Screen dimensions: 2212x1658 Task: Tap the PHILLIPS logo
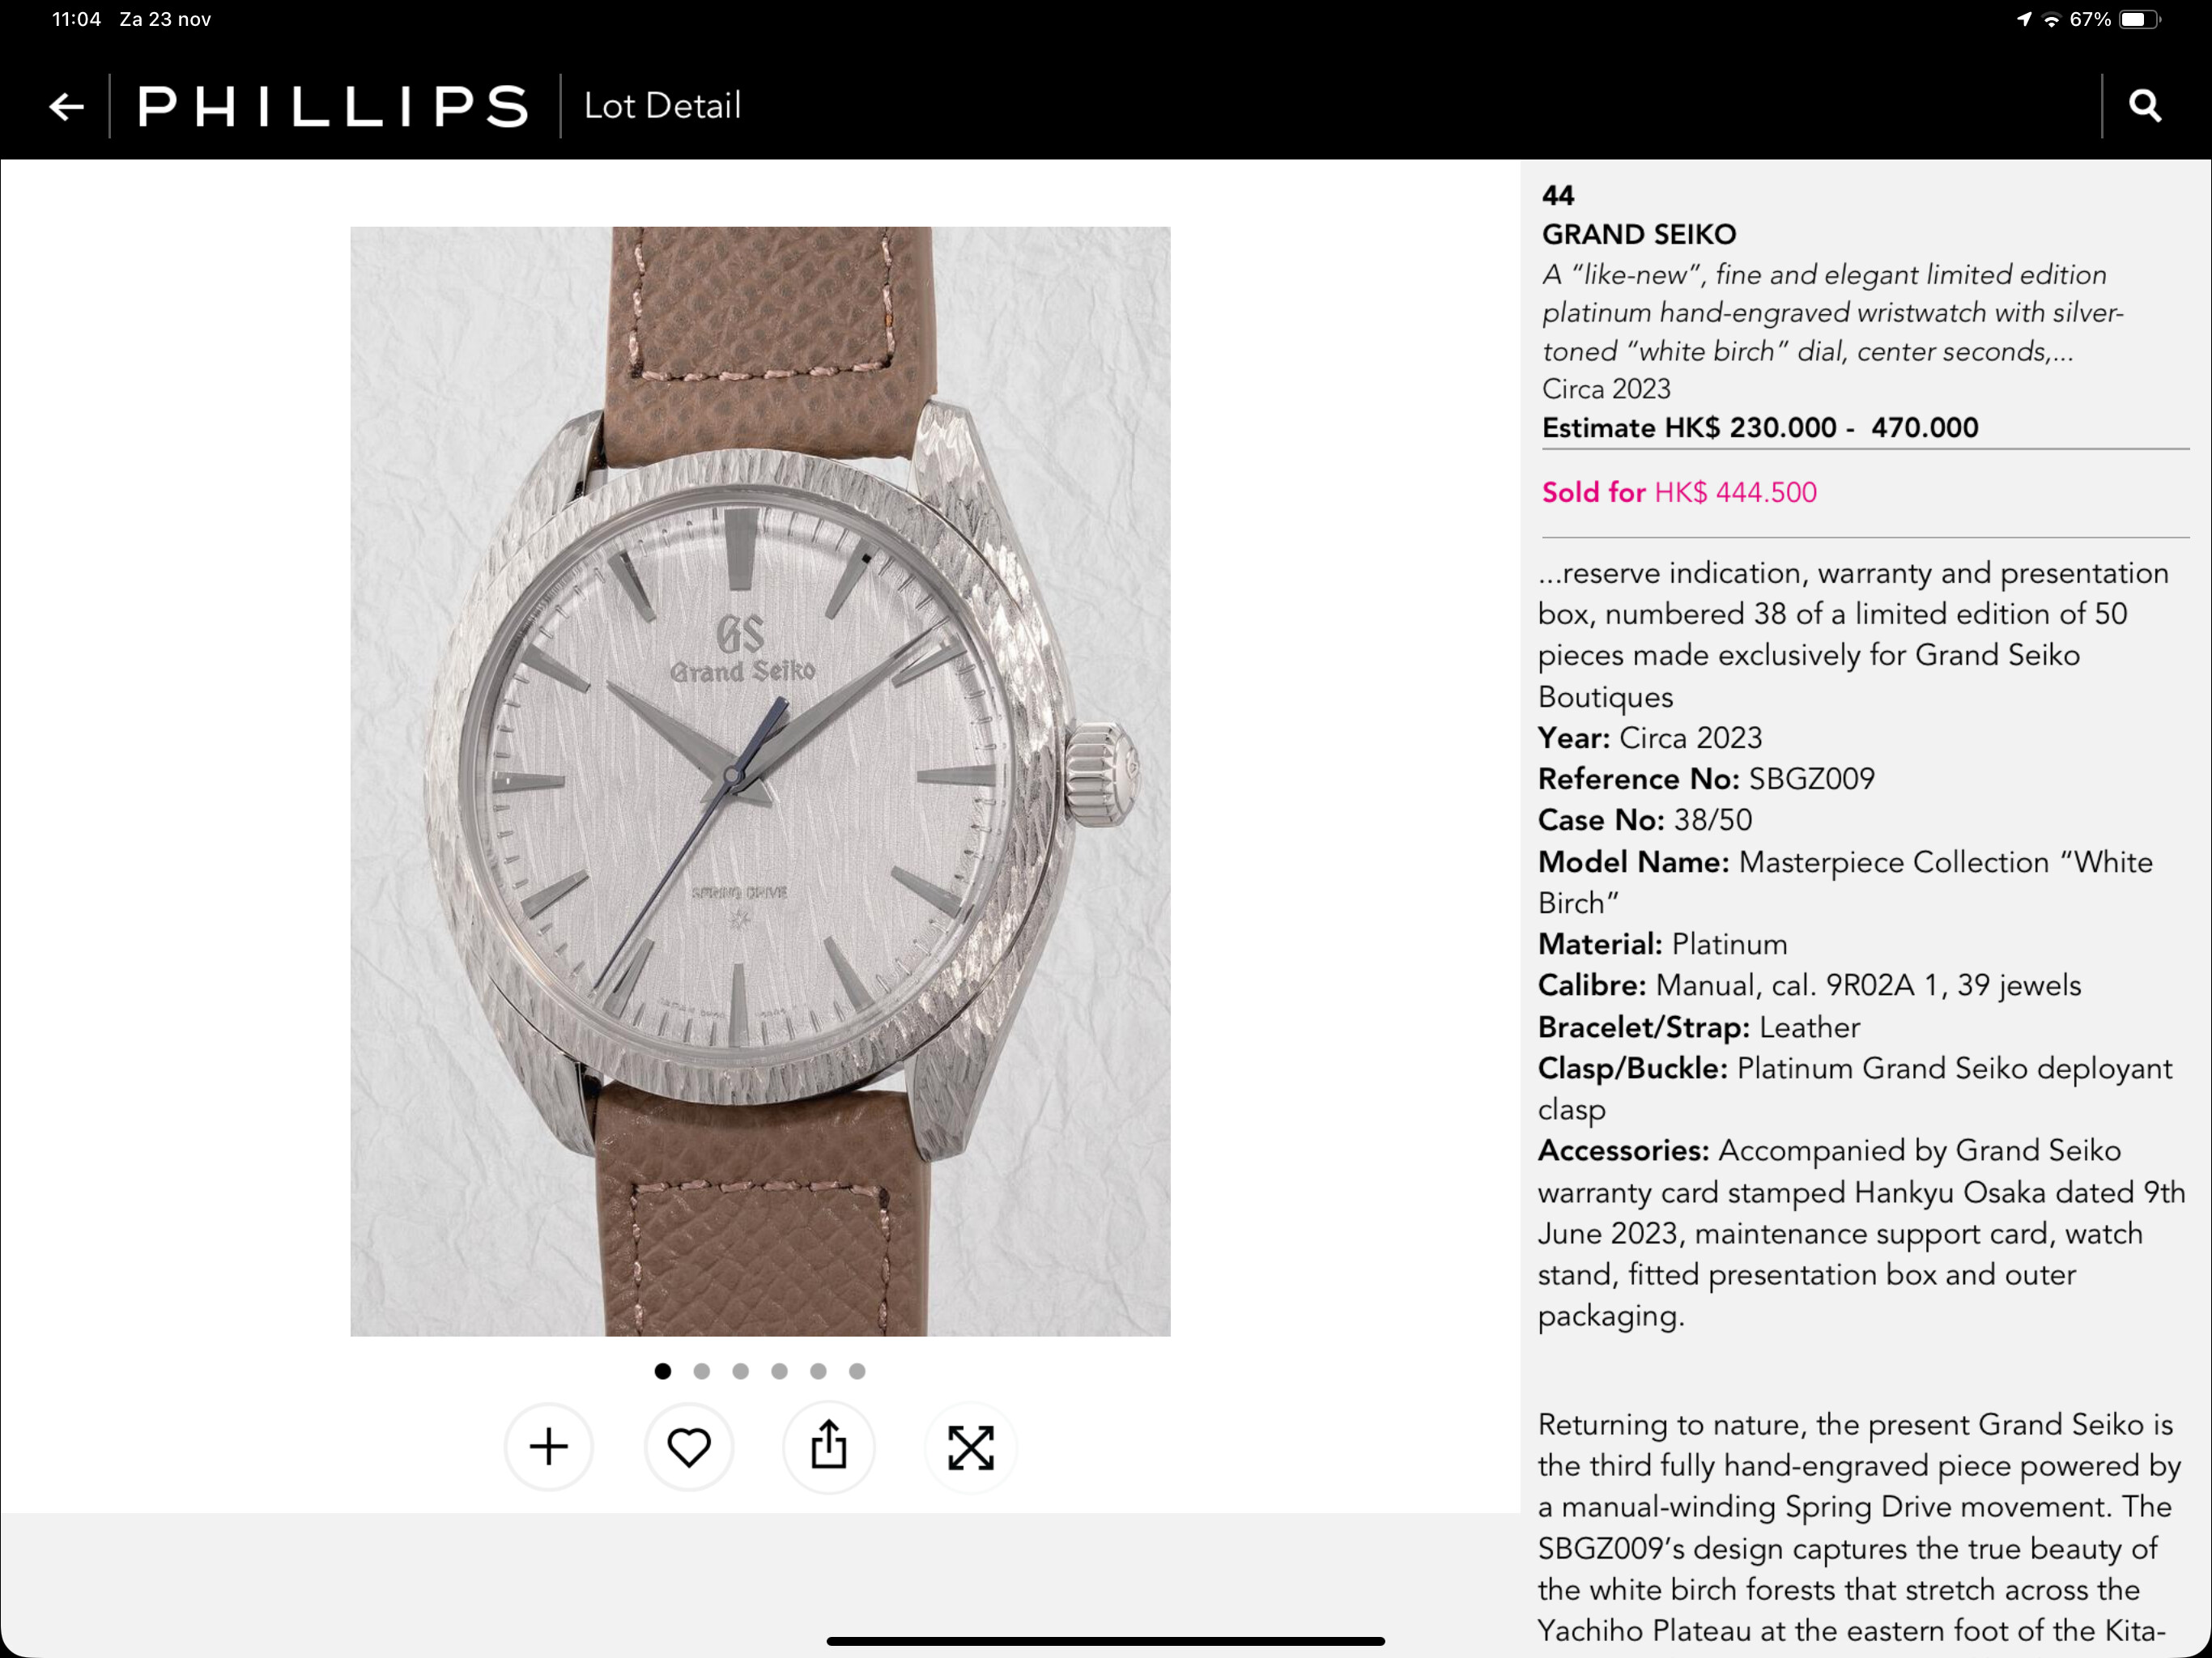pos(333,106)
